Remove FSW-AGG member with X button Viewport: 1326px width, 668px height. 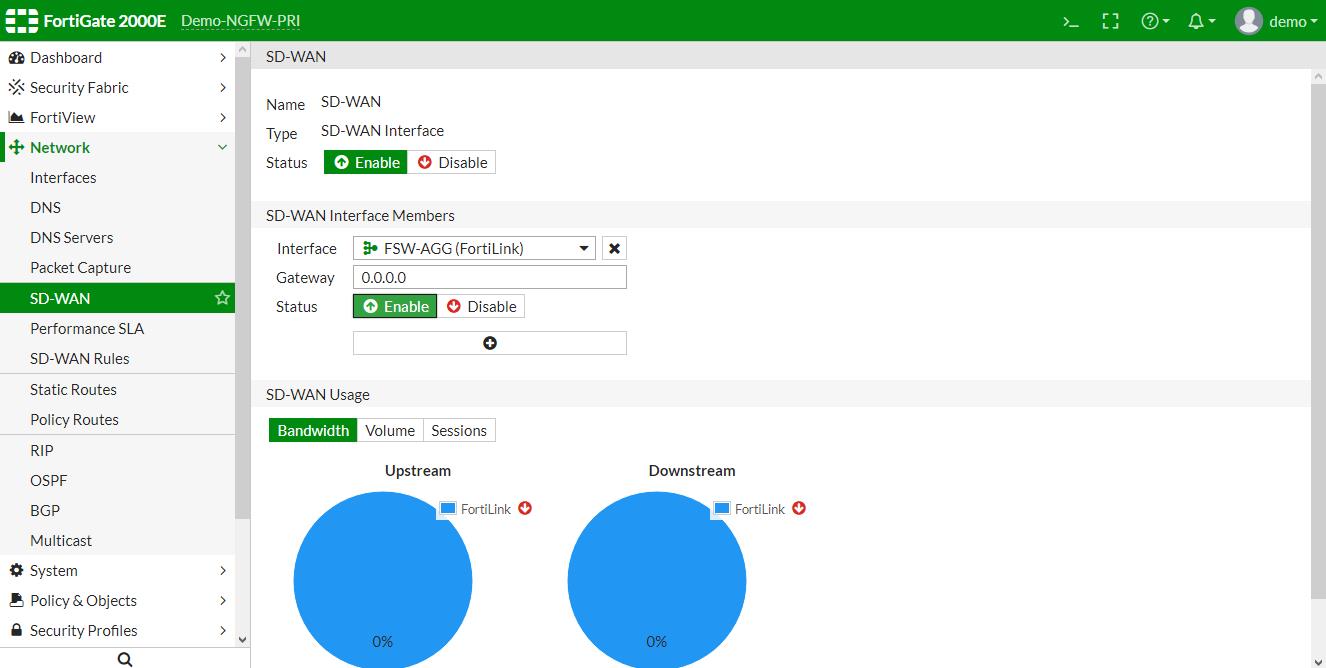[x=615, y=249]
